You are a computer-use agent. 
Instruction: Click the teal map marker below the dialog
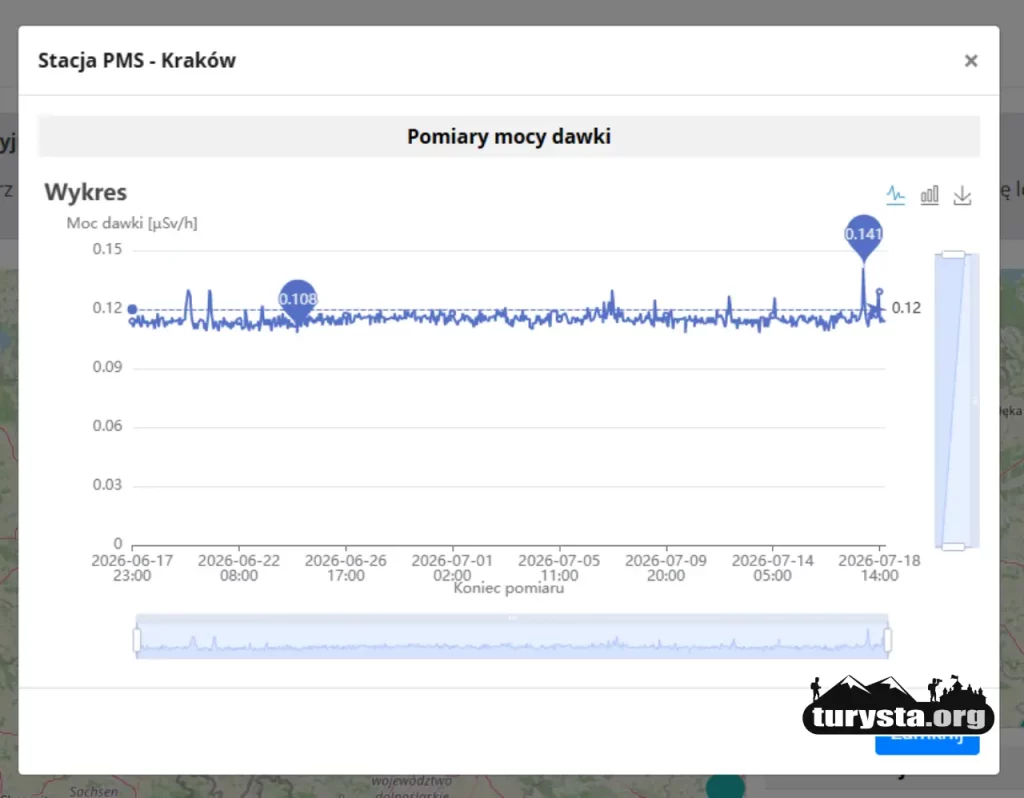point(725,786)
